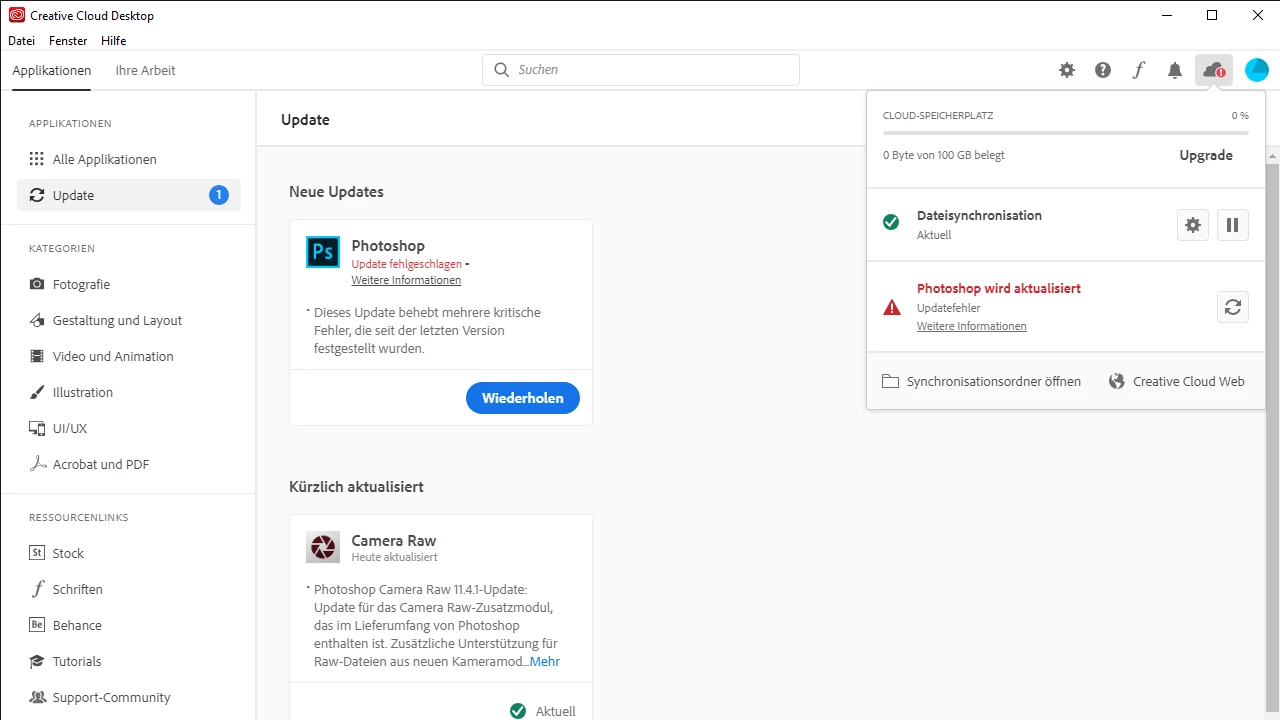Click the Support-Community people icon
1280x720 pixels.
(x=37, y=697)
